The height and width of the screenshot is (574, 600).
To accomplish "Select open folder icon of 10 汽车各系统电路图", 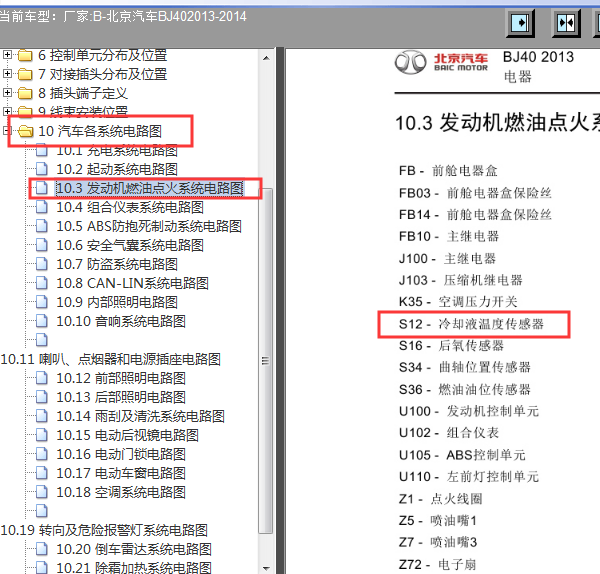I will click(x=25, y=131).
